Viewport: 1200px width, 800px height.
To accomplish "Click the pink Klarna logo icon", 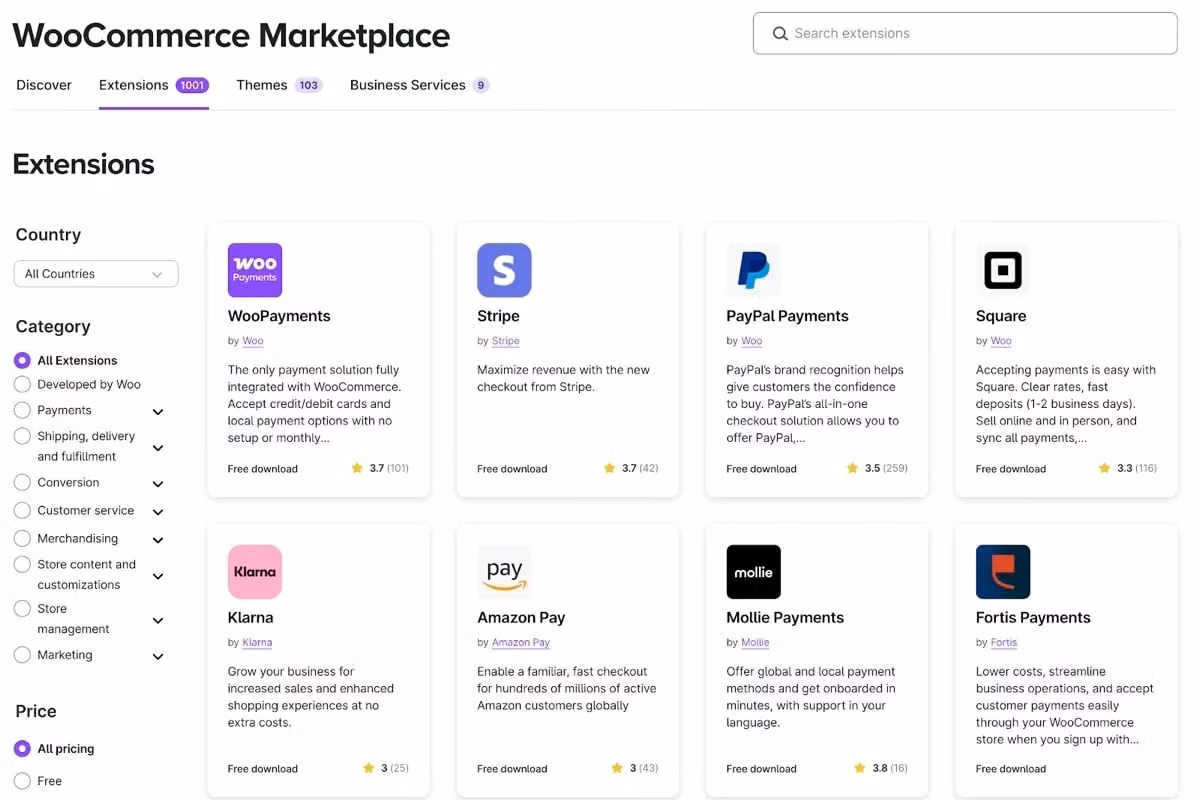I will [x=255, y=572].
